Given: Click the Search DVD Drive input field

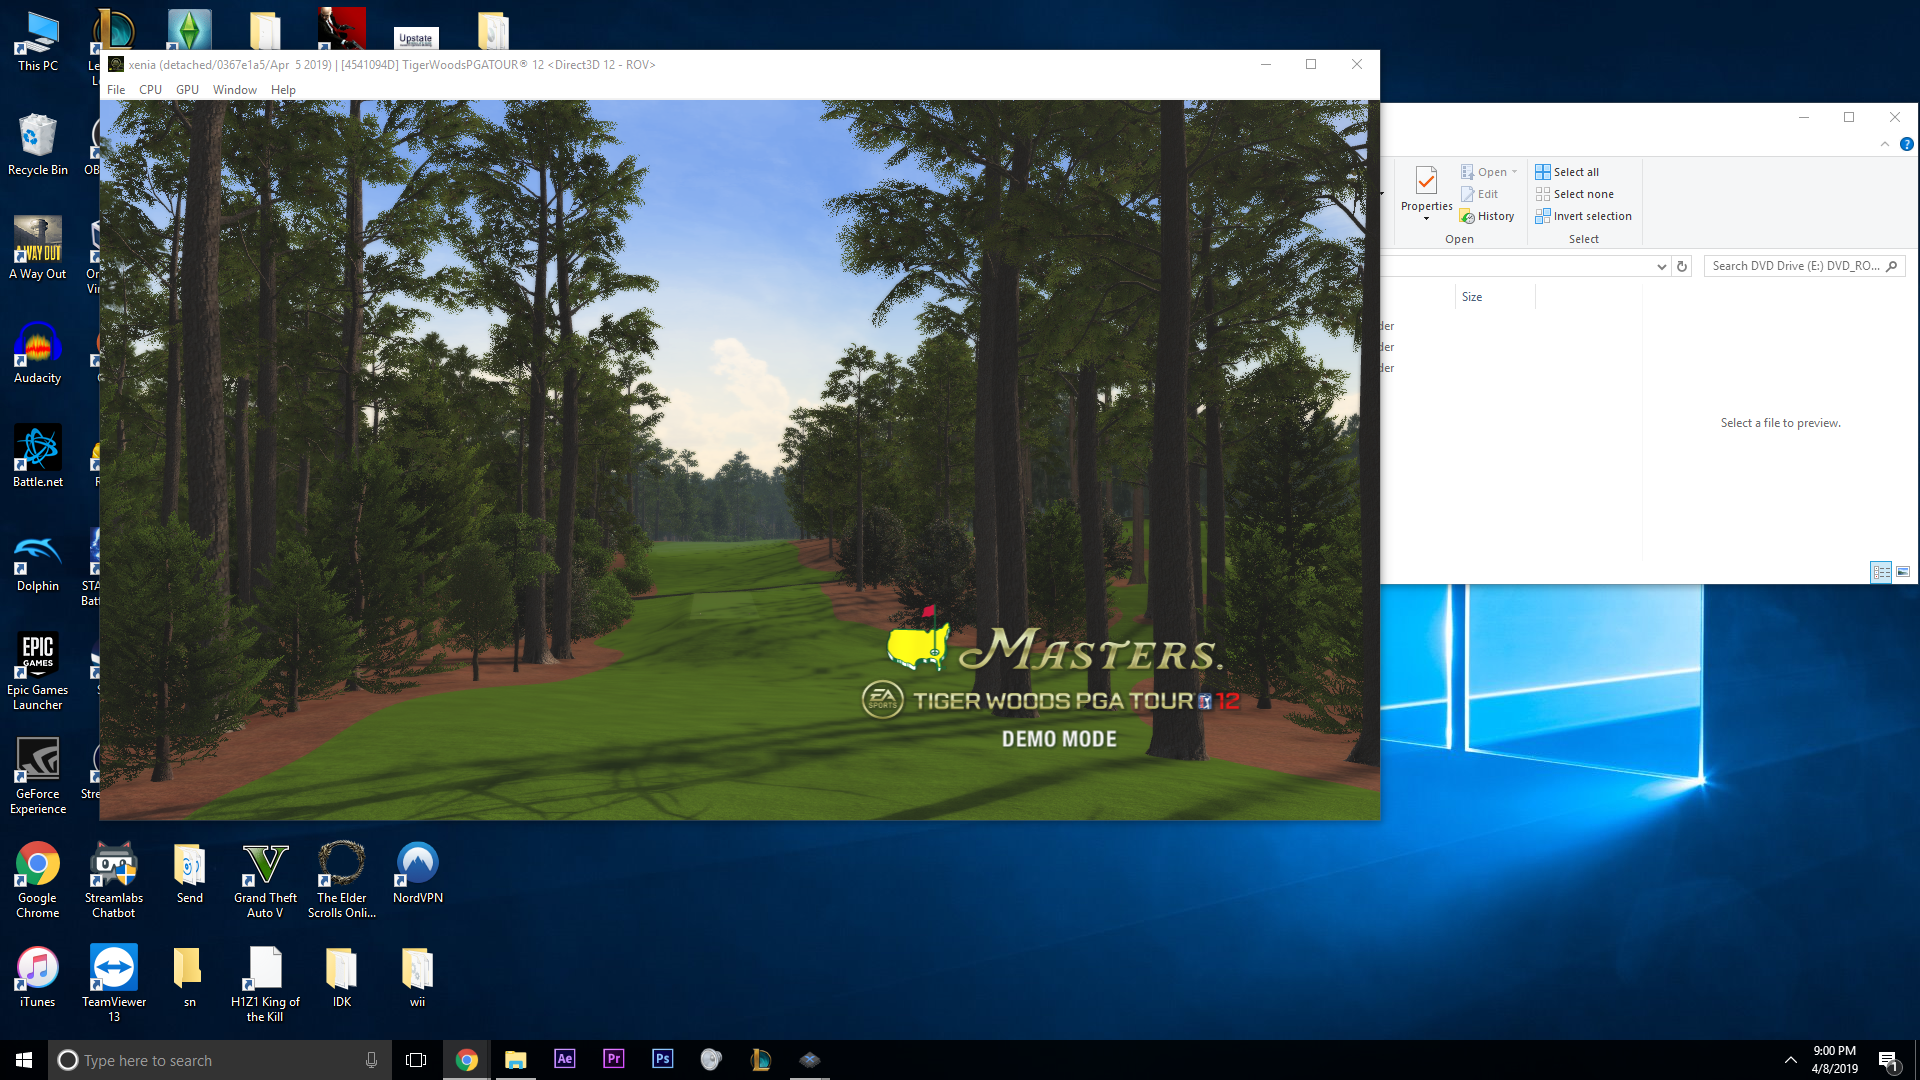Looking at the screenshot, I should 1795,266.
